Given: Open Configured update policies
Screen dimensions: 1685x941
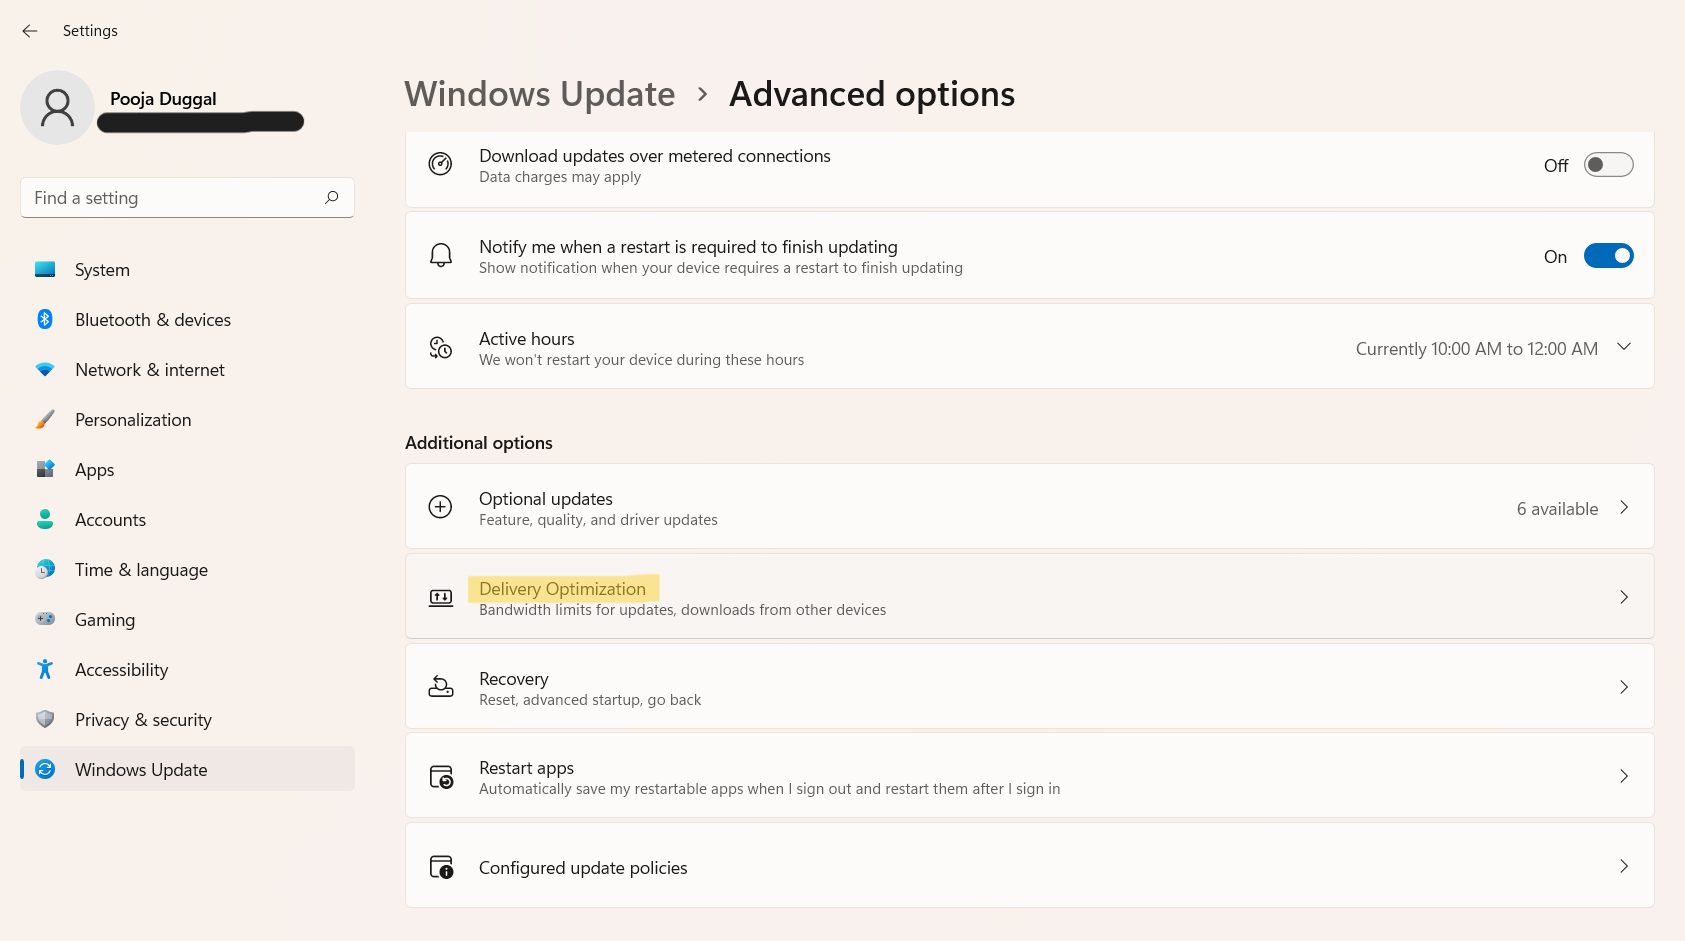Looking at the screenshot, I should pyautogui.click(x=583, y=867).
